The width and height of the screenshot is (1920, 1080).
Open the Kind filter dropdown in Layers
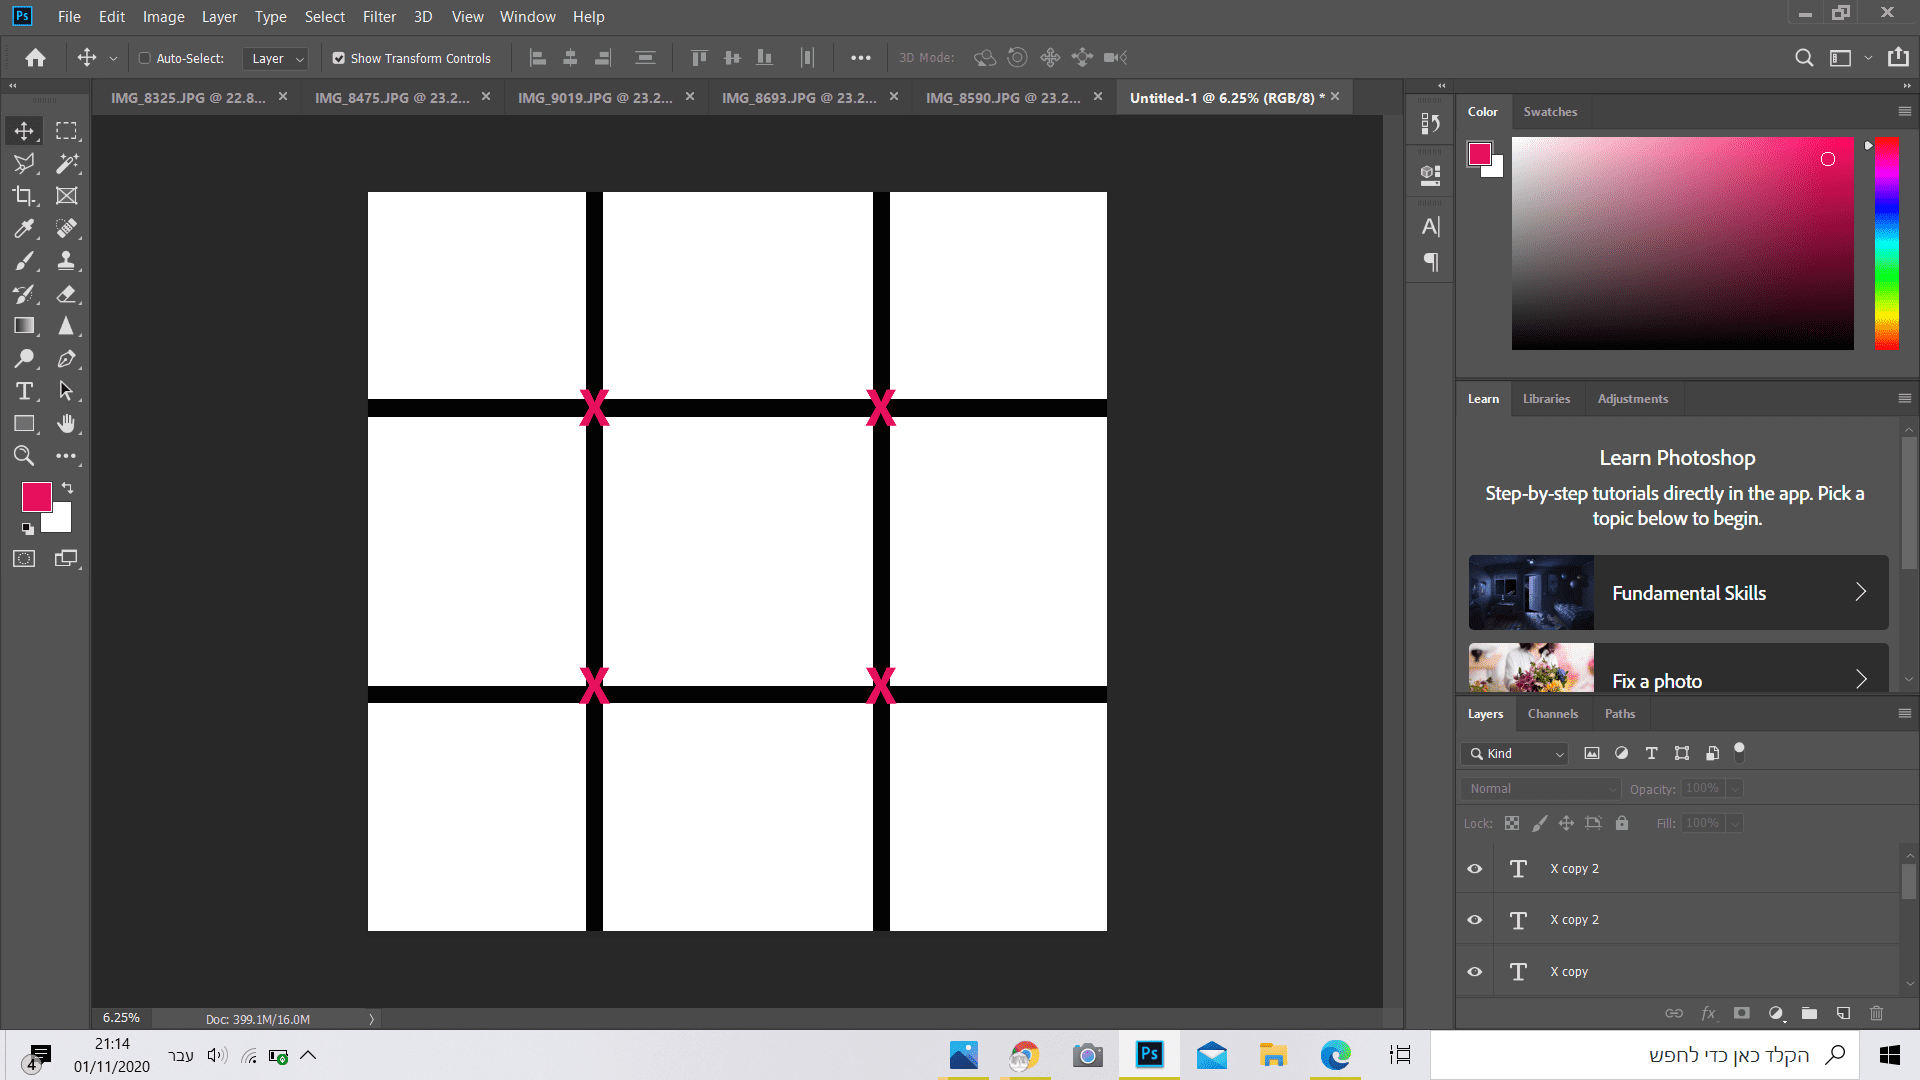[1514, 753]
